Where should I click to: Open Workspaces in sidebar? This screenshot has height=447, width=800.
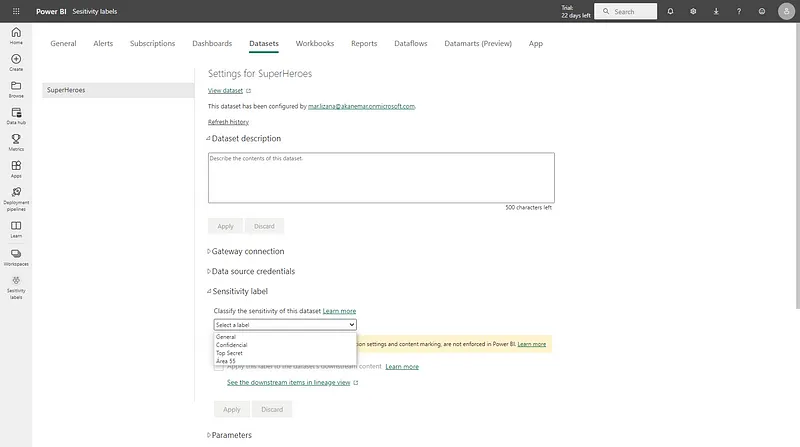[x=16, y=257]
